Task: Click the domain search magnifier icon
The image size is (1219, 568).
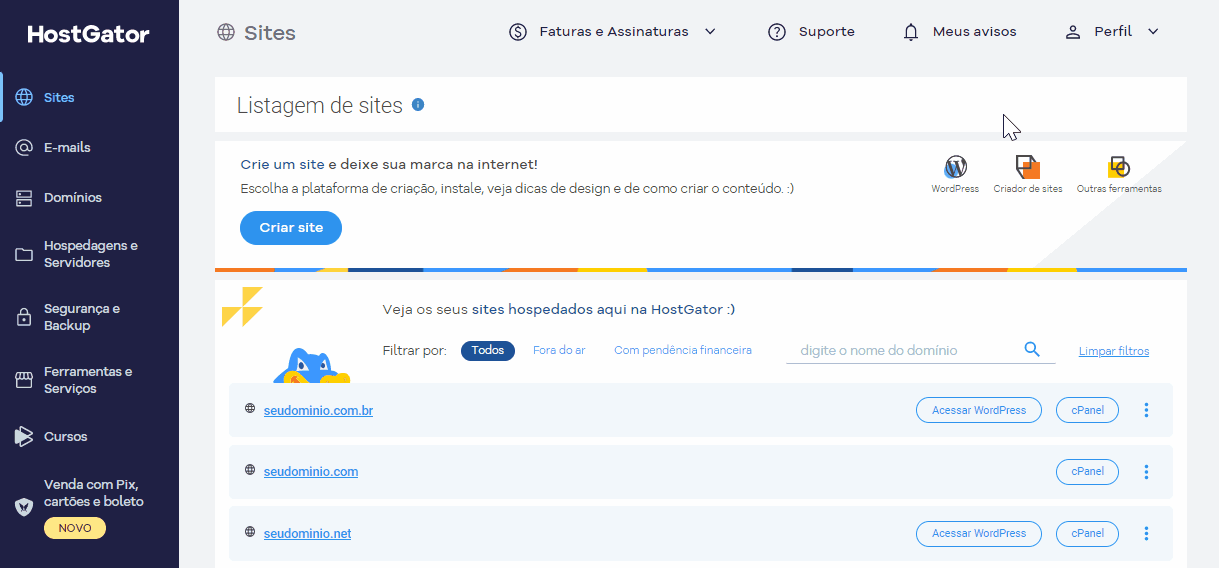Action: pyautogui.click(x=1033, y=349)
